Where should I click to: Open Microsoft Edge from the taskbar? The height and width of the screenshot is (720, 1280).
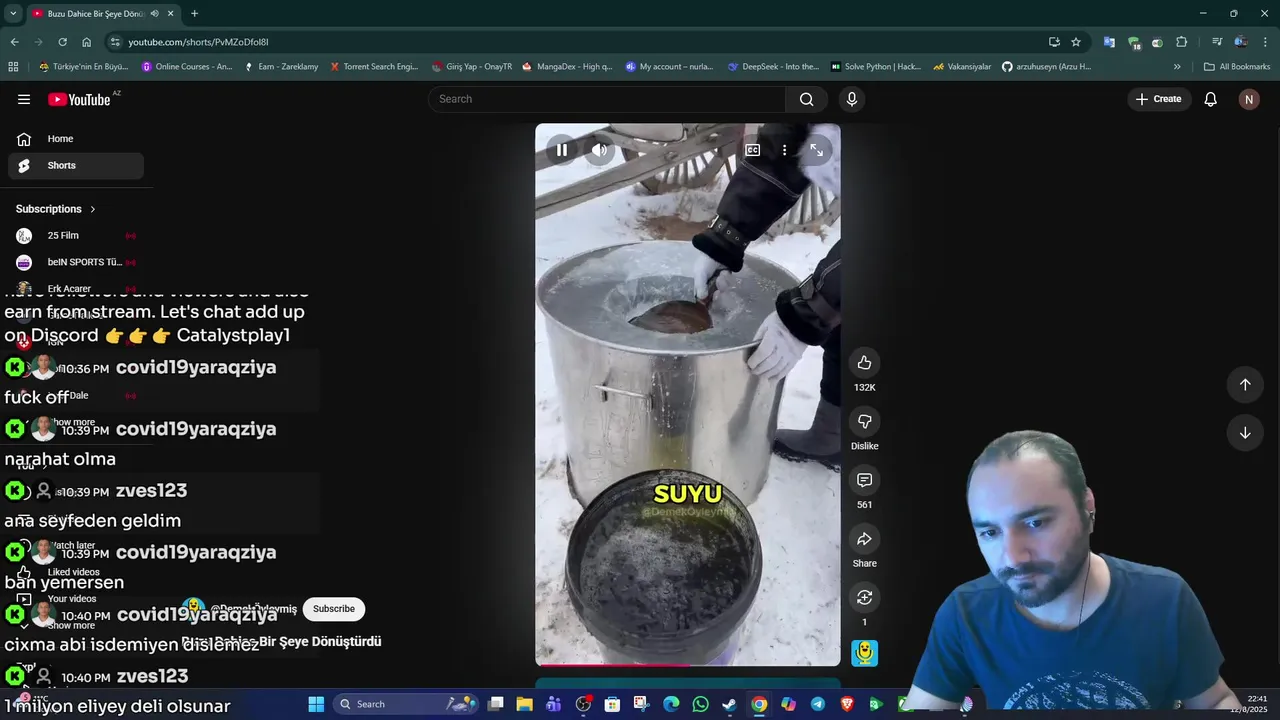(x=671, y=704)
